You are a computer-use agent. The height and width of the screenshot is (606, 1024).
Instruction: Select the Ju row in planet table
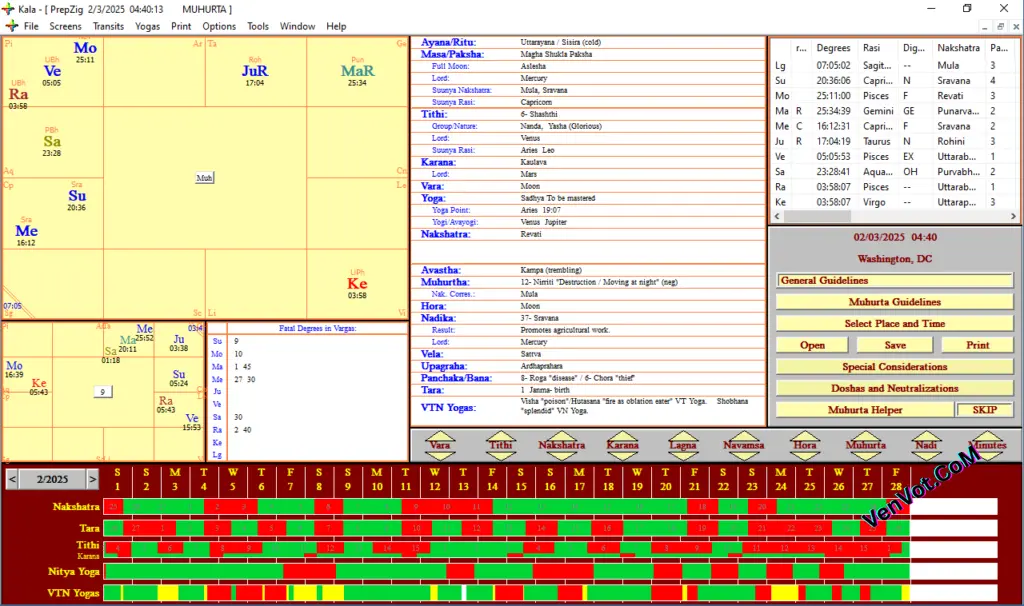click(x=893, y=141)
